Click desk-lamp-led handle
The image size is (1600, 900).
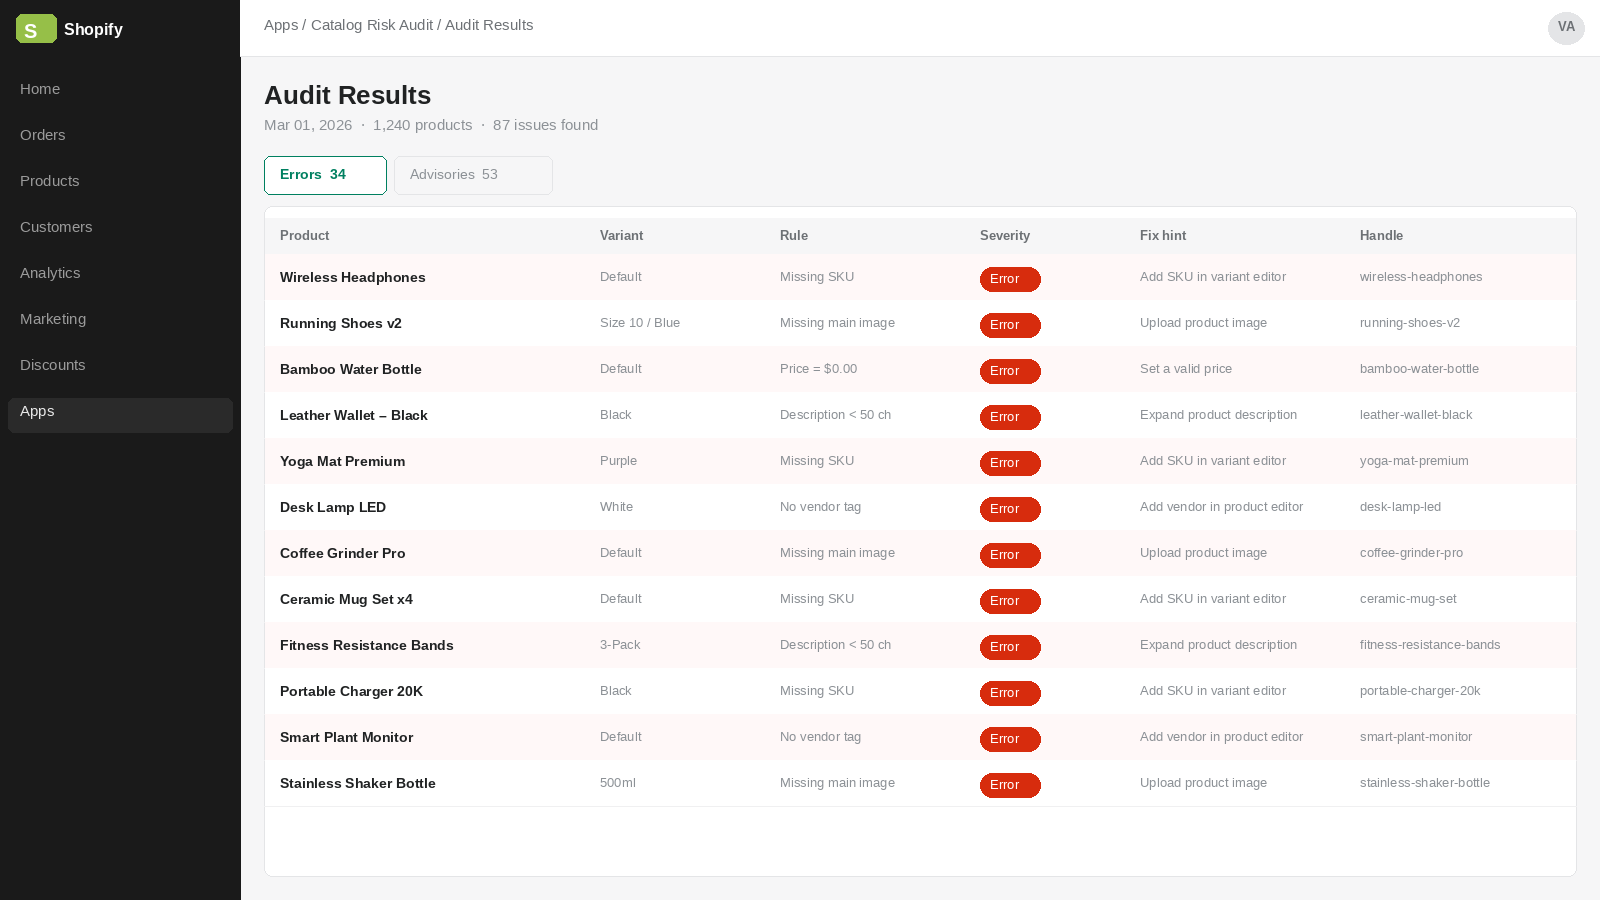(1400, 507)
